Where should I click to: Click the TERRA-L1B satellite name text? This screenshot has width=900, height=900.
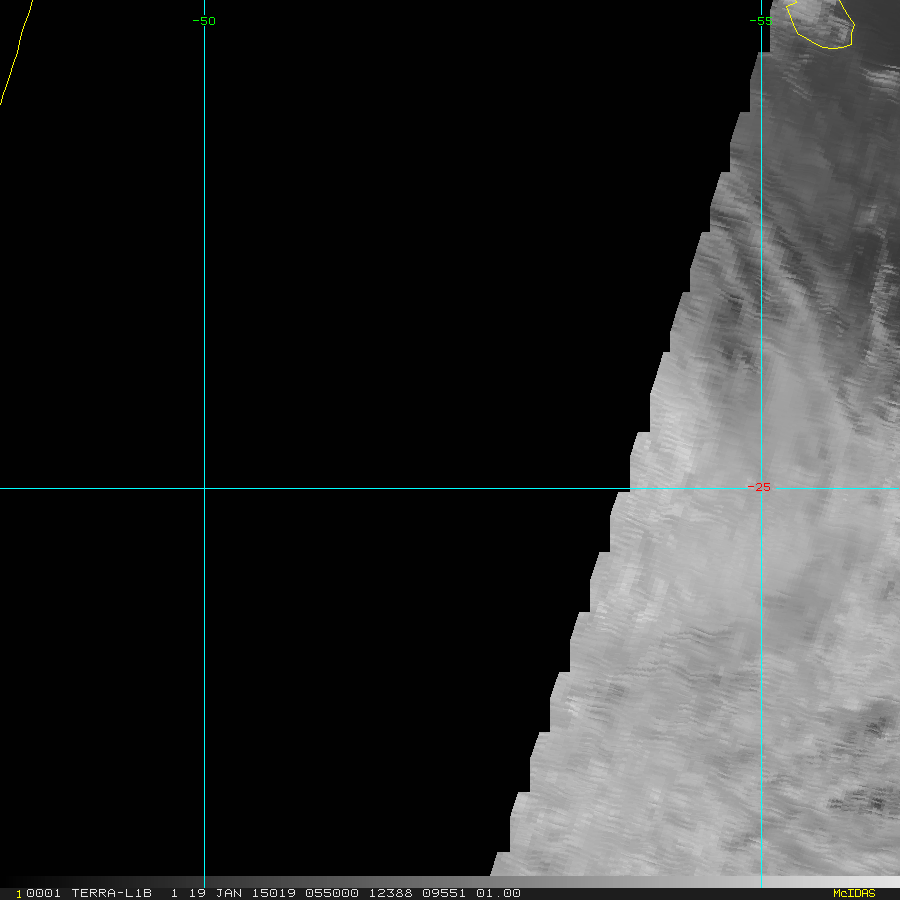[111, 893]
